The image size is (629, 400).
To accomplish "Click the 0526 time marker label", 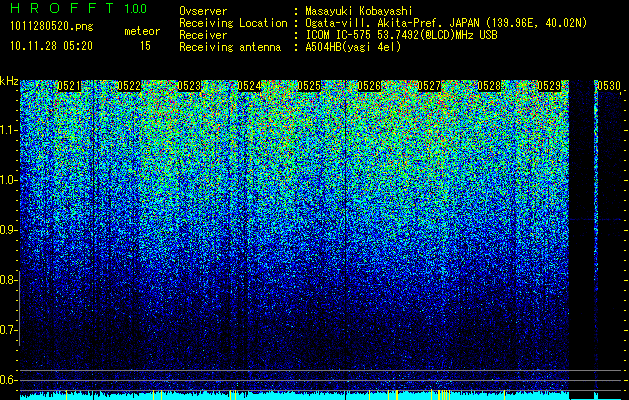I will [x=369, y=86].
